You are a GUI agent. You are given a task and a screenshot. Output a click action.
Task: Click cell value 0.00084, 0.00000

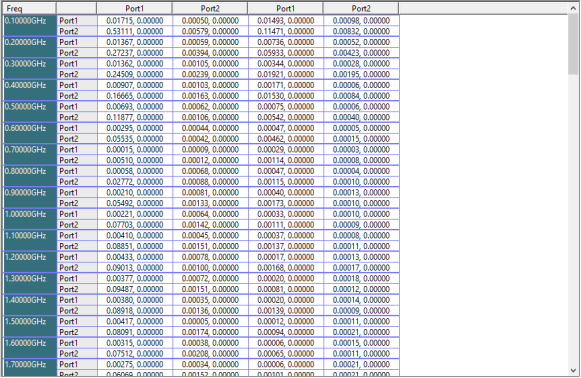point(361,96)
